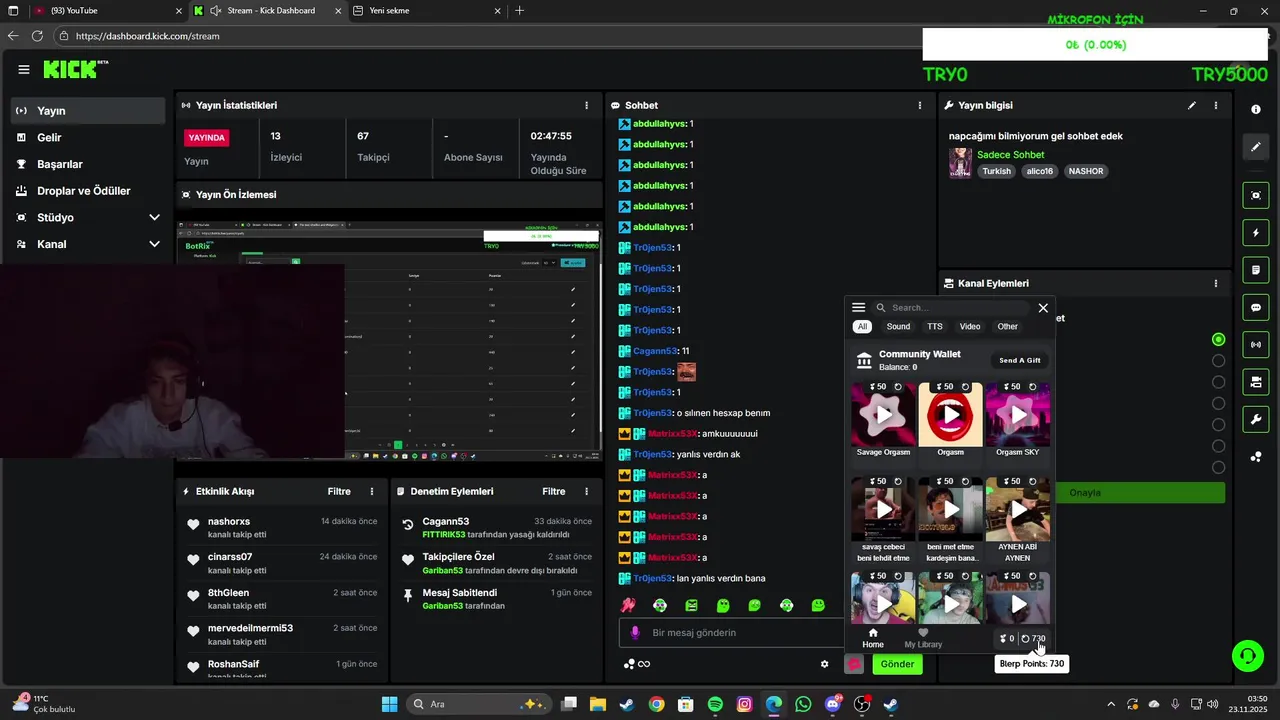The height and width of the screenshot is (720, 1280).
Task: Play the AYNEN ABİ AYNEN clip
Action: coord(1018,509)
